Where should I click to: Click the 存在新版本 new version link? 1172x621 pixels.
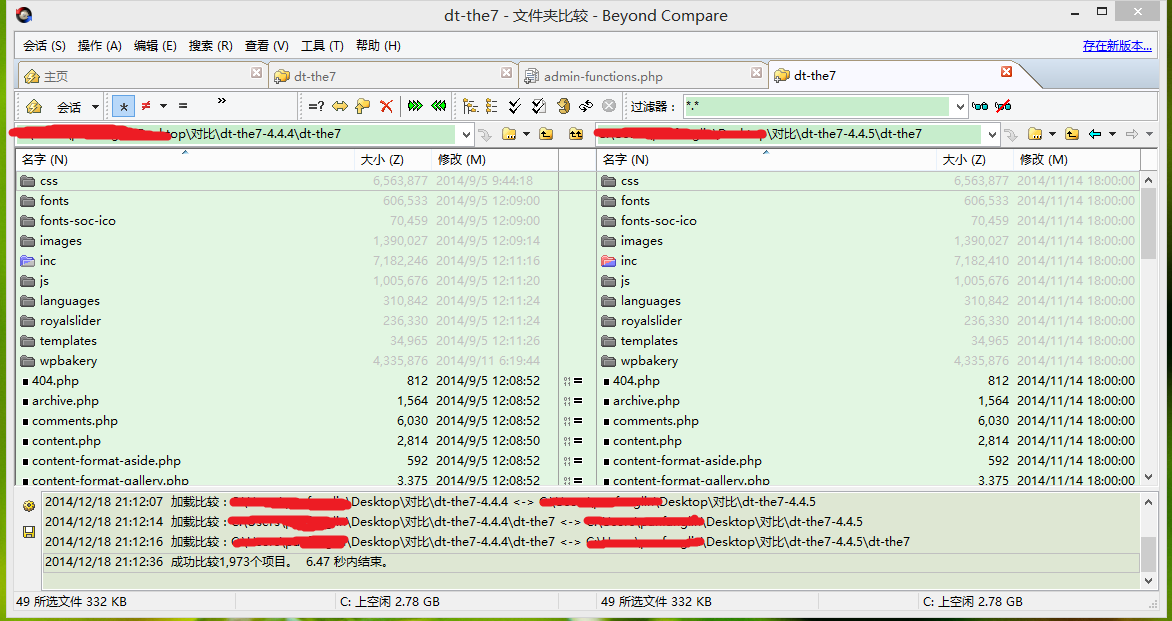pyautogui.click(x=1116, y=46)
